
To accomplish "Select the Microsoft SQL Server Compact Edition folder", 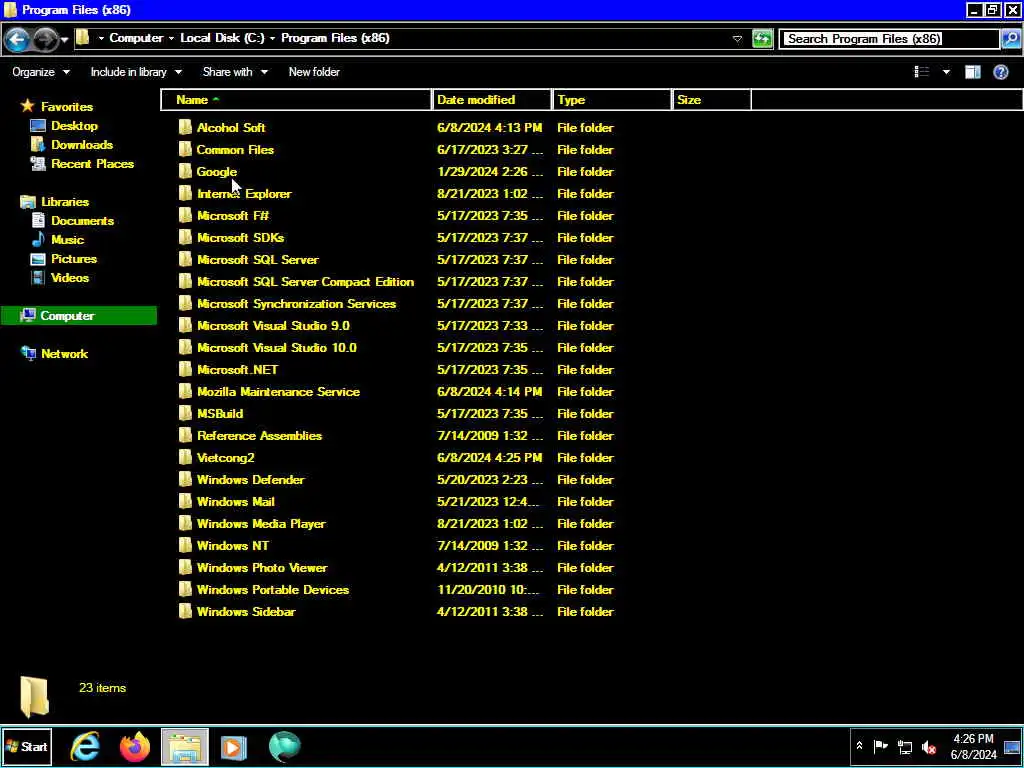I will coord(306,281).
